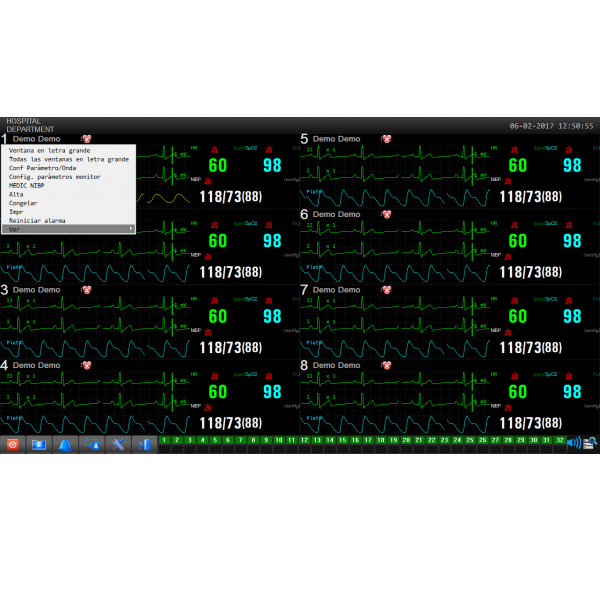The image size is (600, 600).
Task: Click the heart alarm icon beside bed 3 name
Action: click(86, 290)
